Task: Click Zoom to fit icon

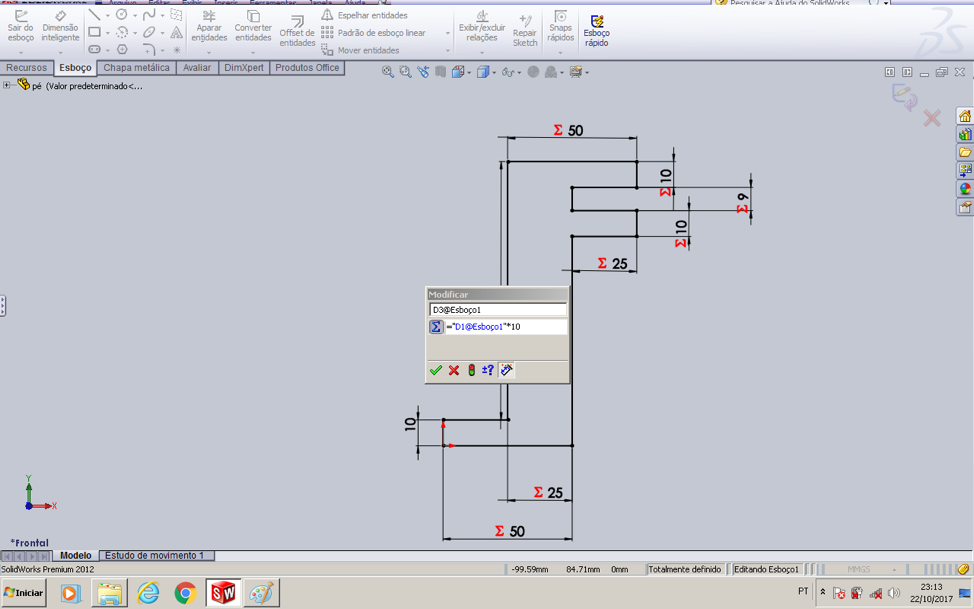Action: click(x=388, y=72)
